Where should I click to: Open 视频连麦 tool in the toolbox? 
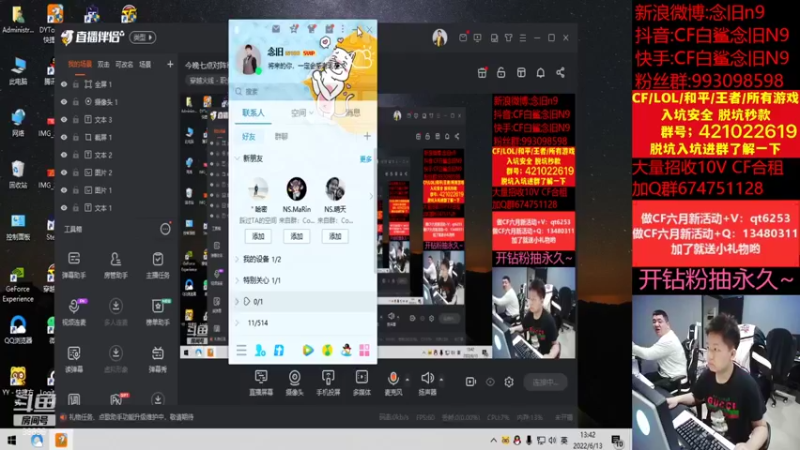[74, 311]
